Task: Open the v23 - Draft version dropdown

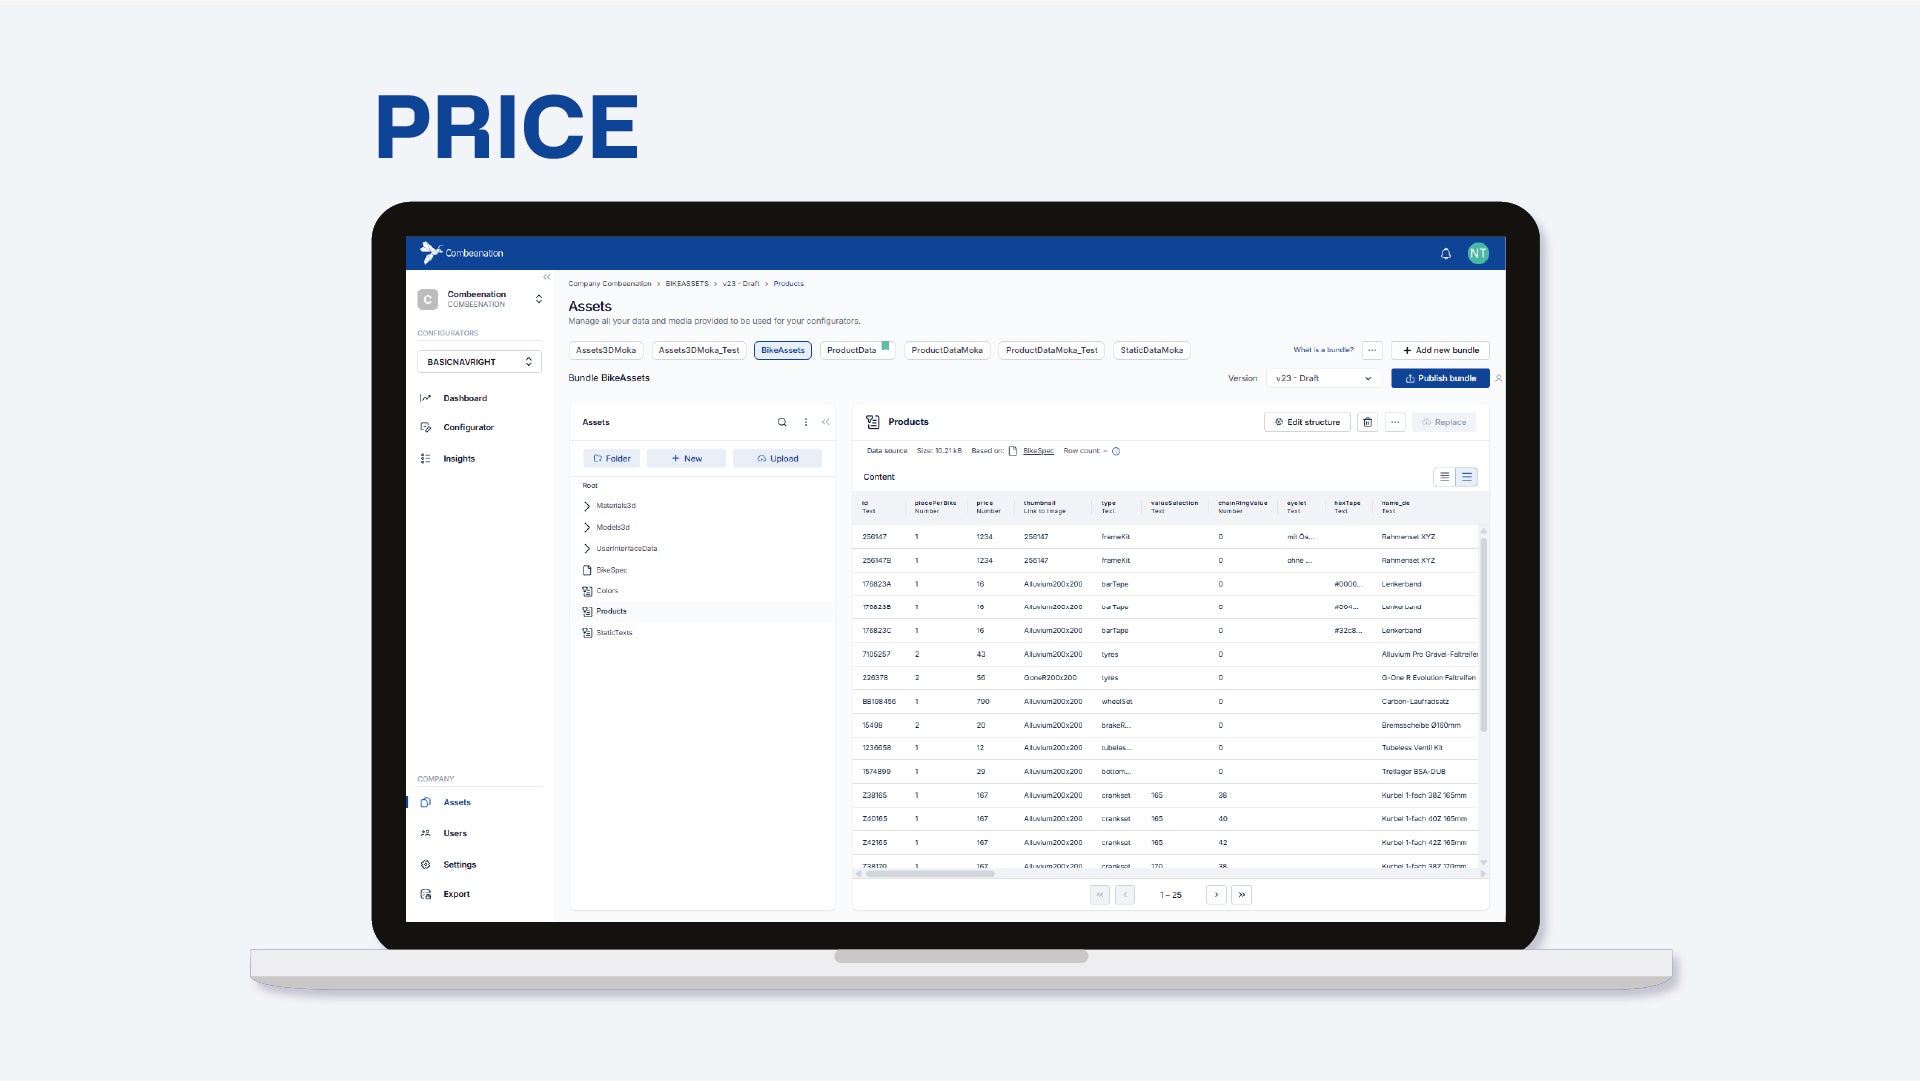Action: (x=1324, y=378)
